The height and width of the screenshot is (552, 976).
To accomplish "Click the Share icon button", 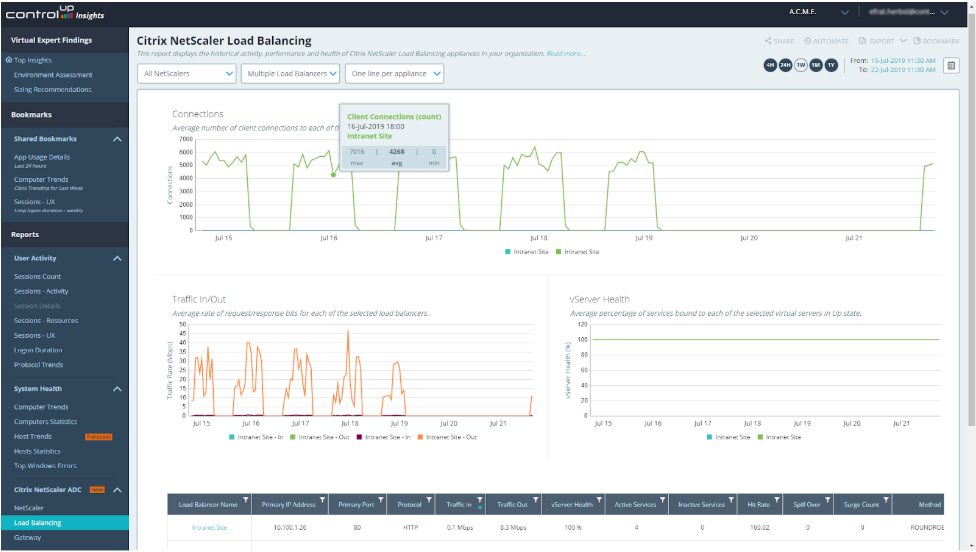I will click(768, 41).
